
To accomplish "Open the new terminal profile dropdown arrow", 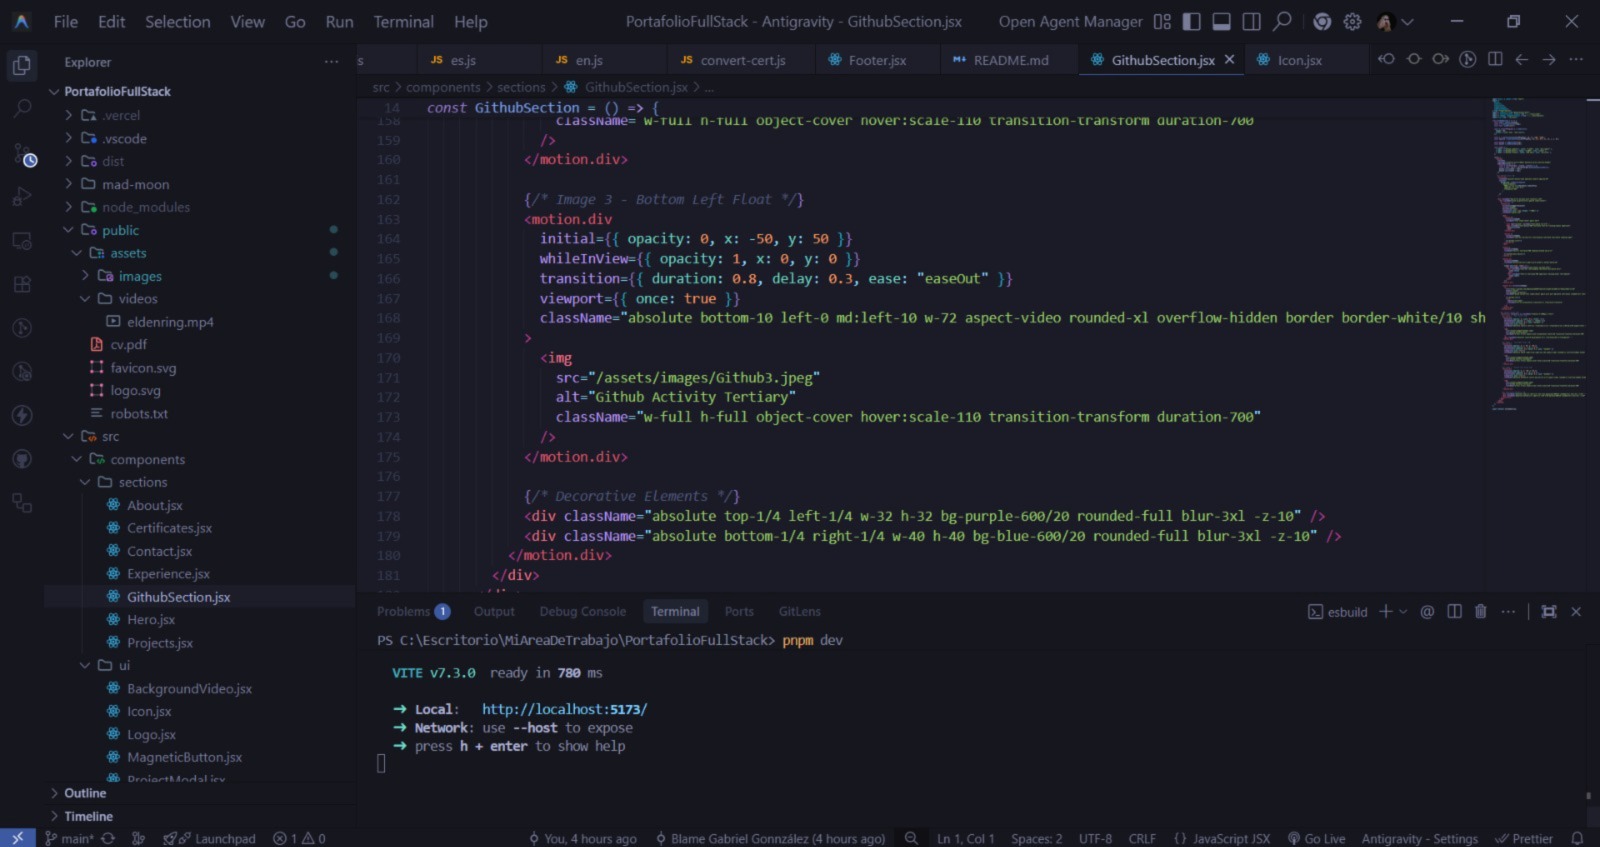I will (1403, 612).
